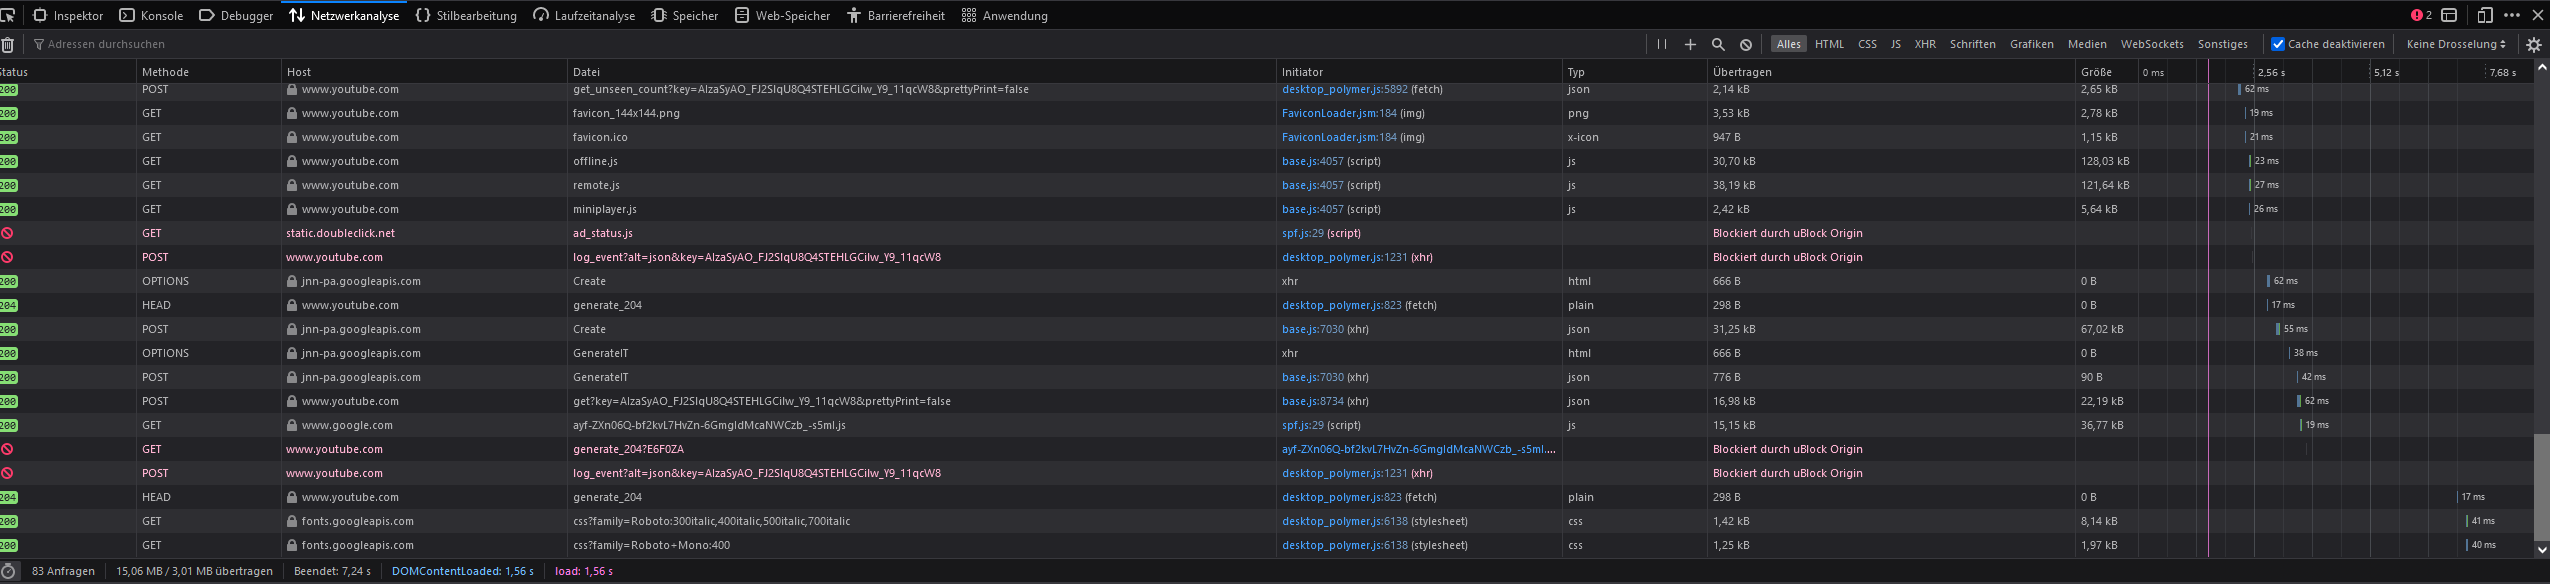Start performance analysis with stopwatch icon
The width and height of the screenshot is (2550, 584).
[x=8, y=571]
